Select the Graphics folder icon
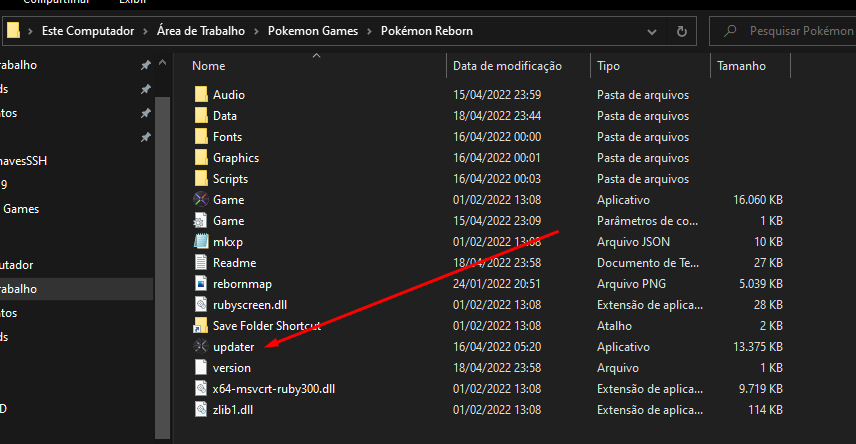Image resolution: width=856 pixels, height=444 pixels. pyautogui.click(x=201, y=158)
